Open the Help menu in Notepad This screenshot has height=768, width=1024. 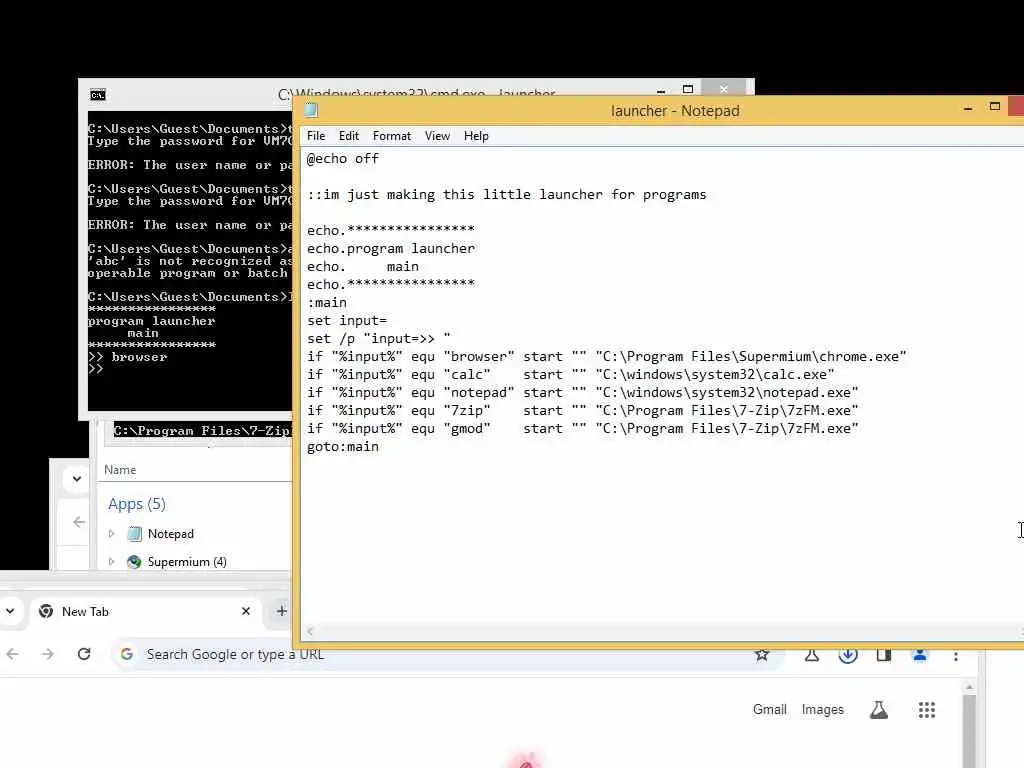476,136
